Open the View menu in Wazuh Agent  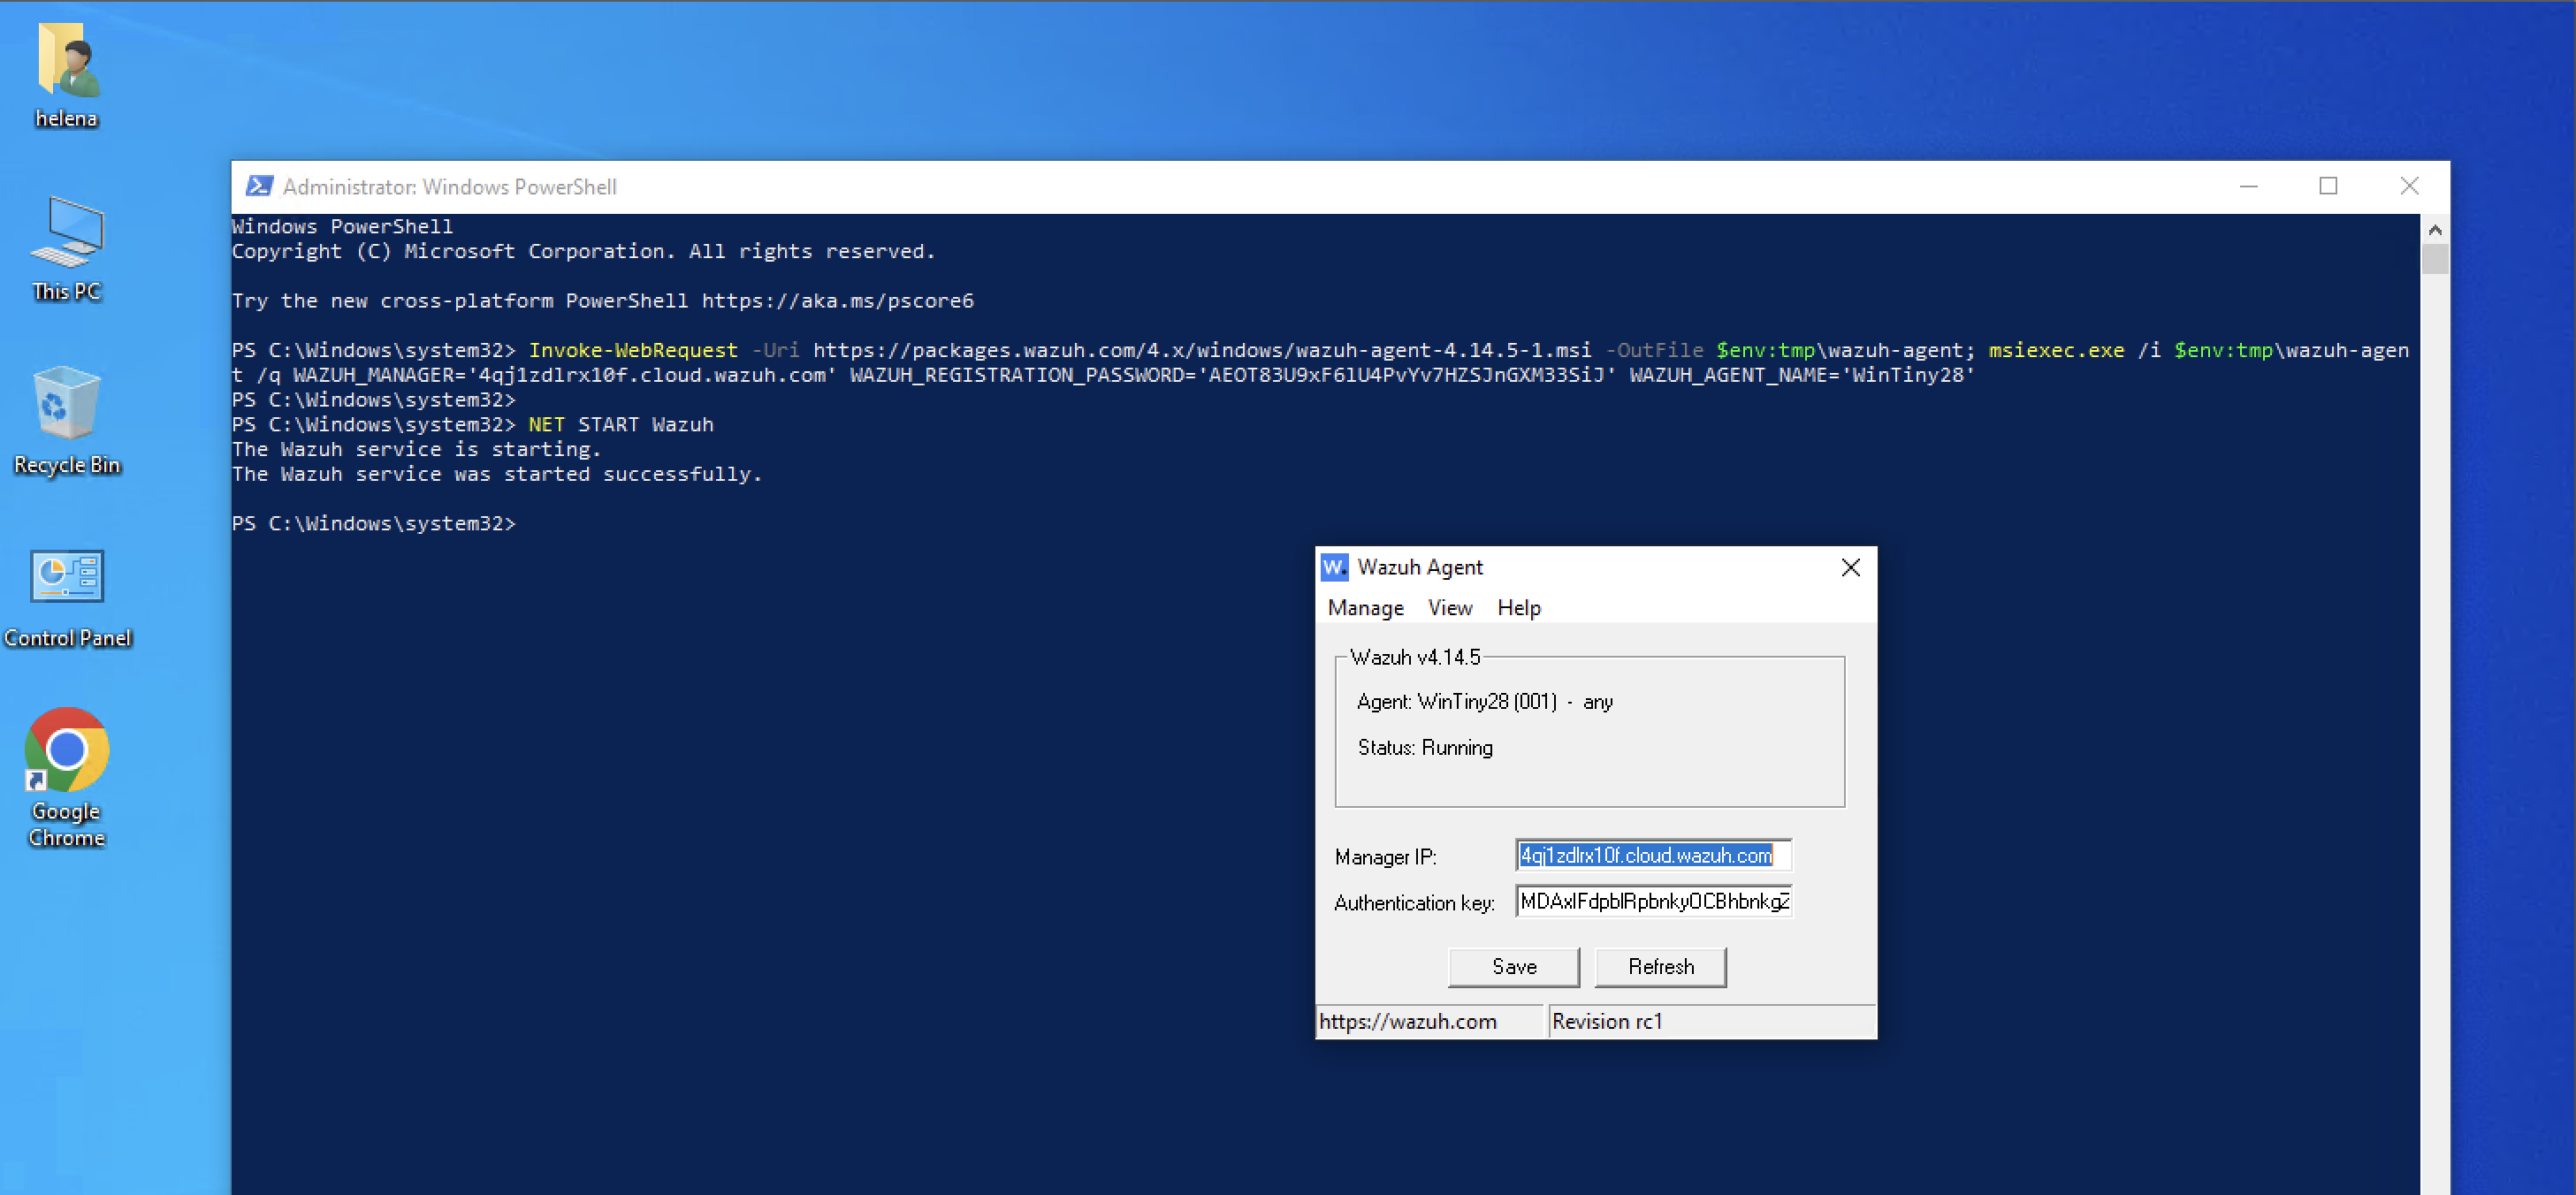point(1449,607)
